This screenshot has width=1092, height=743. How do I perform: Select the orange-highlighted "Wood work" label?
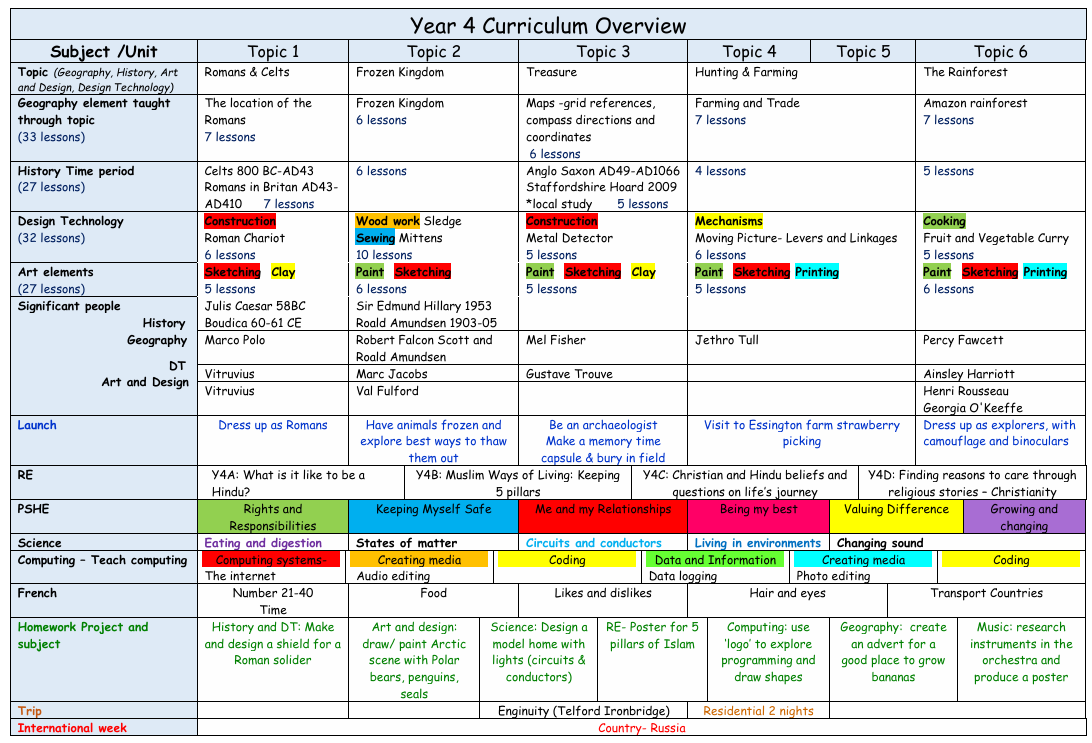tap(388, 221)
